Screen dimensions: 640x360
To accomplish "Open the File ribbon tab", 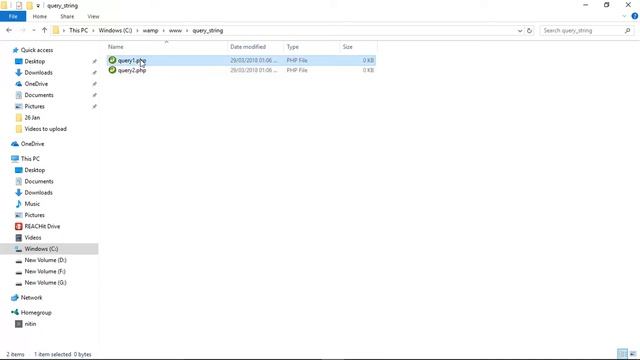I will tap(13, 16).
